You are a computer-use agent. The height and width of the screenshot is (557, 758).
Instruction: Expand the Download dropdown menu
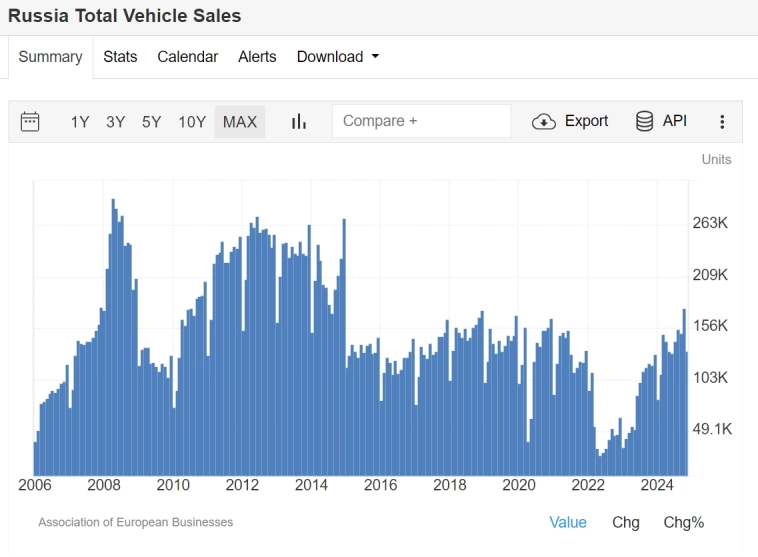338,57
